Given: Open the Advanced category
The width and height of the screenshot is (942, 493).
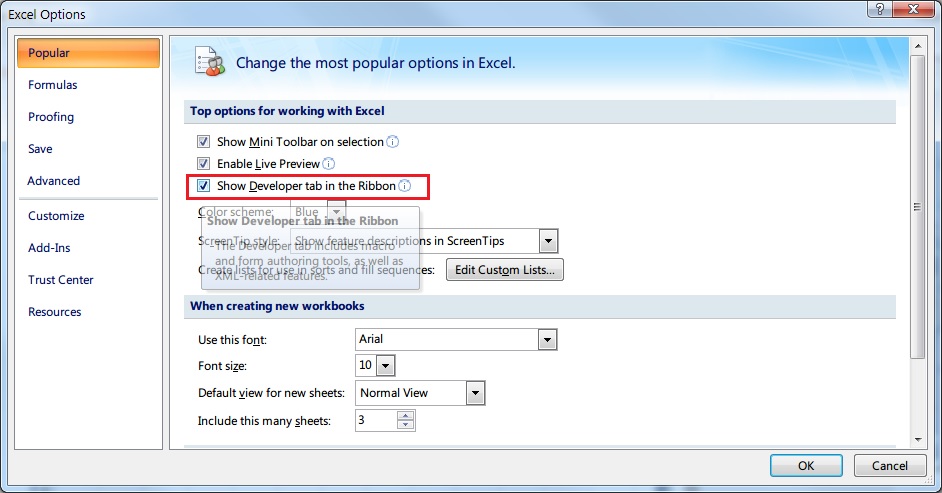Looking at the screenshot, I should point(53,181).
